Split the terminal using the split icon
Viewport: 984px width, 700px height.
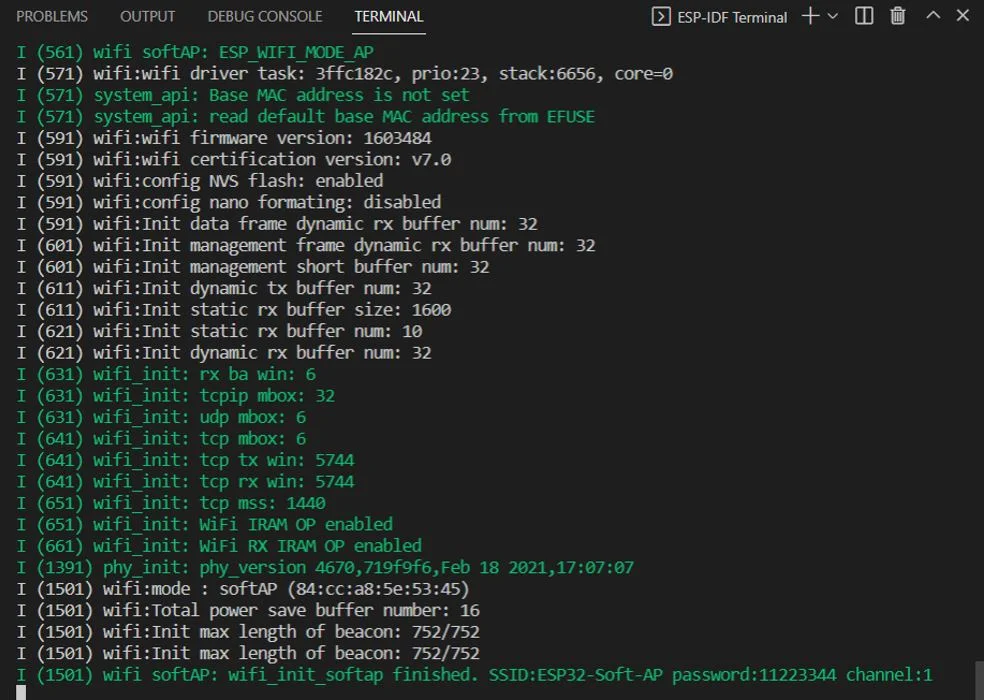point(864,16)
